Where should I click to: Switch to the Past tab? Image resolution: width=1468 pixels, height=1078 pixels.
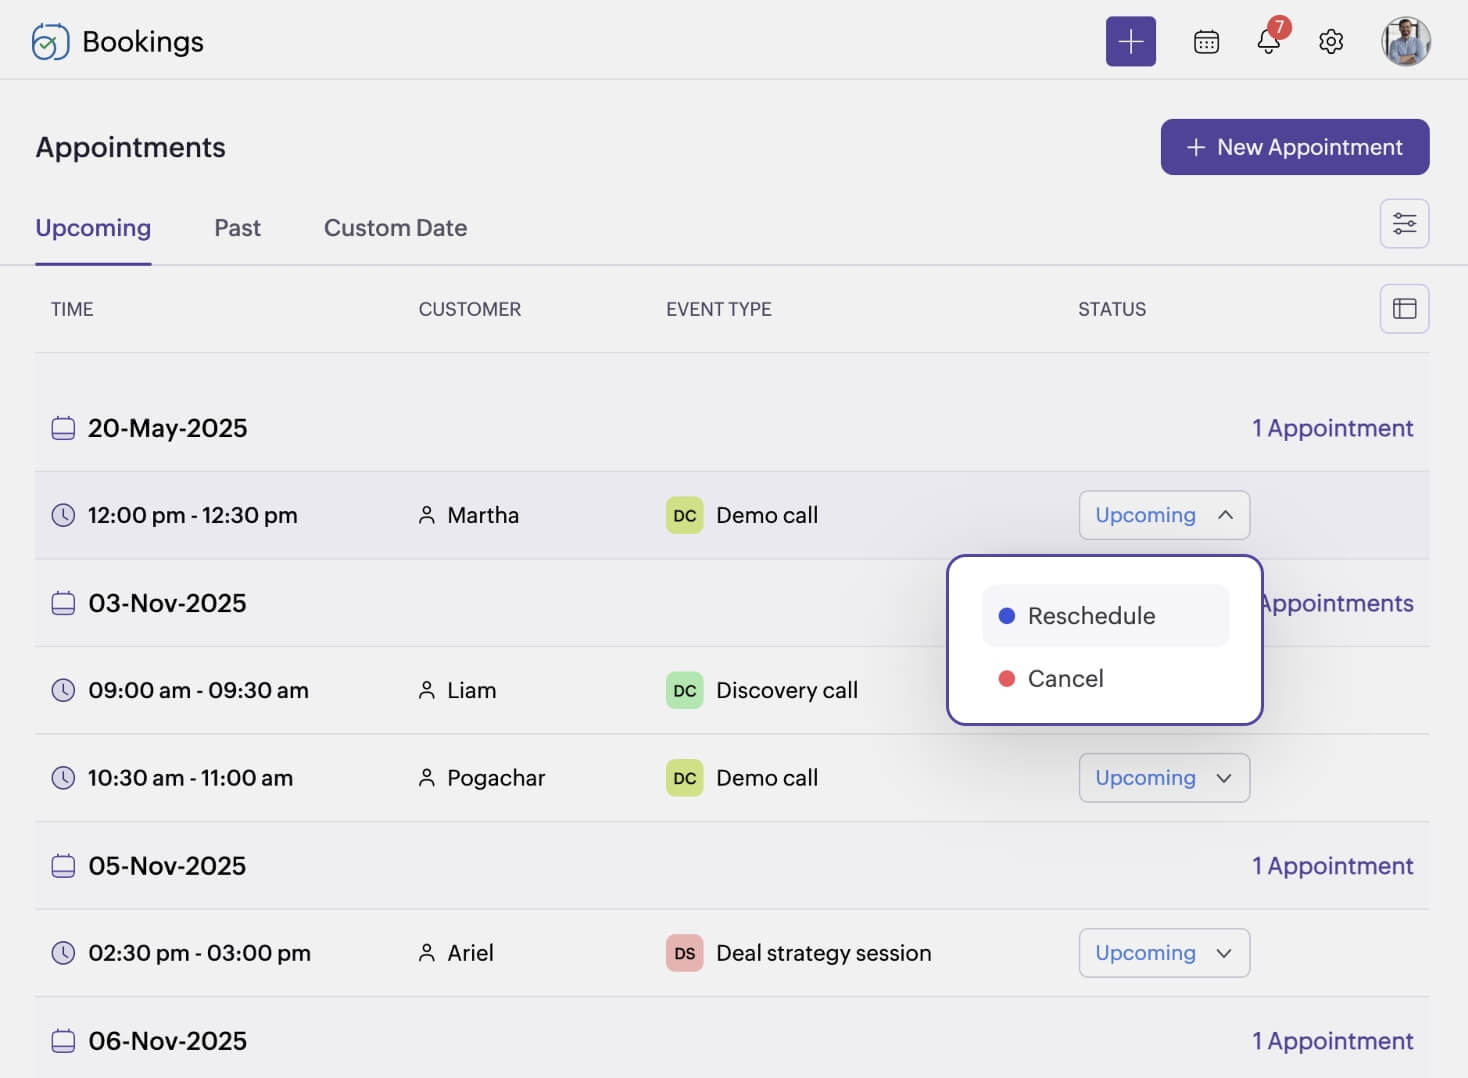(237, 228)
